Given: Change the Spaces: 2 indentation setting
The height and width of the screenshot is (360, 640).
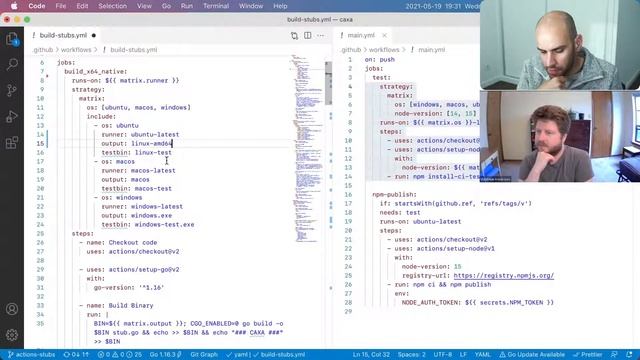Looking at the screenshot, I should [411, 354].
